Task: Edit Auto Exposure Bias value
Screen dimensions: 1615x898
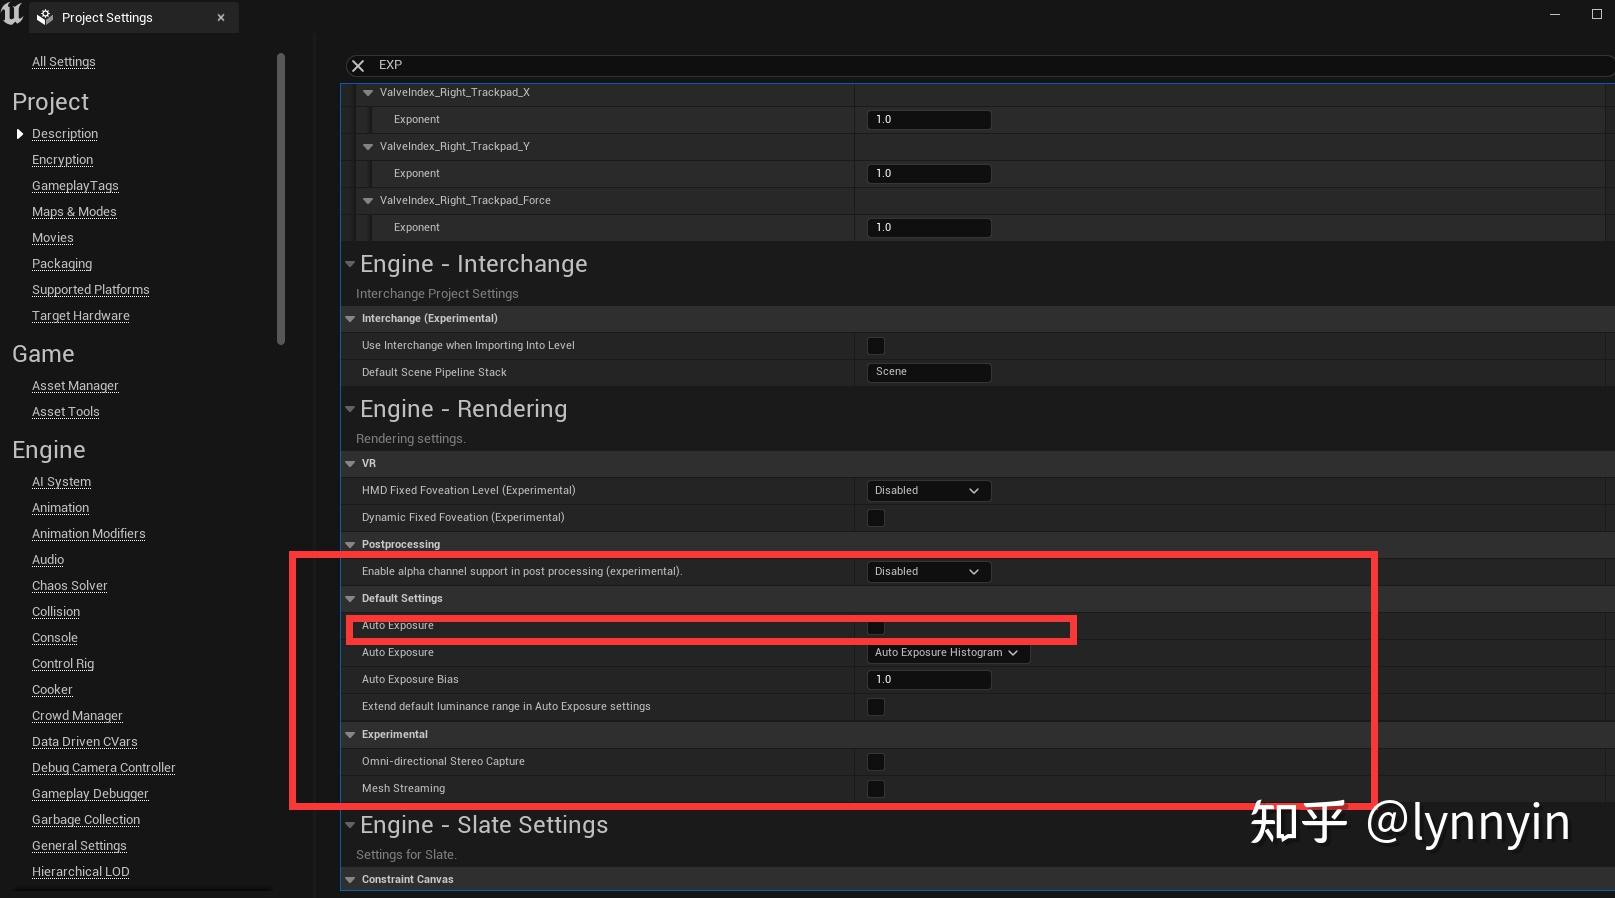Action: point(929,679)
